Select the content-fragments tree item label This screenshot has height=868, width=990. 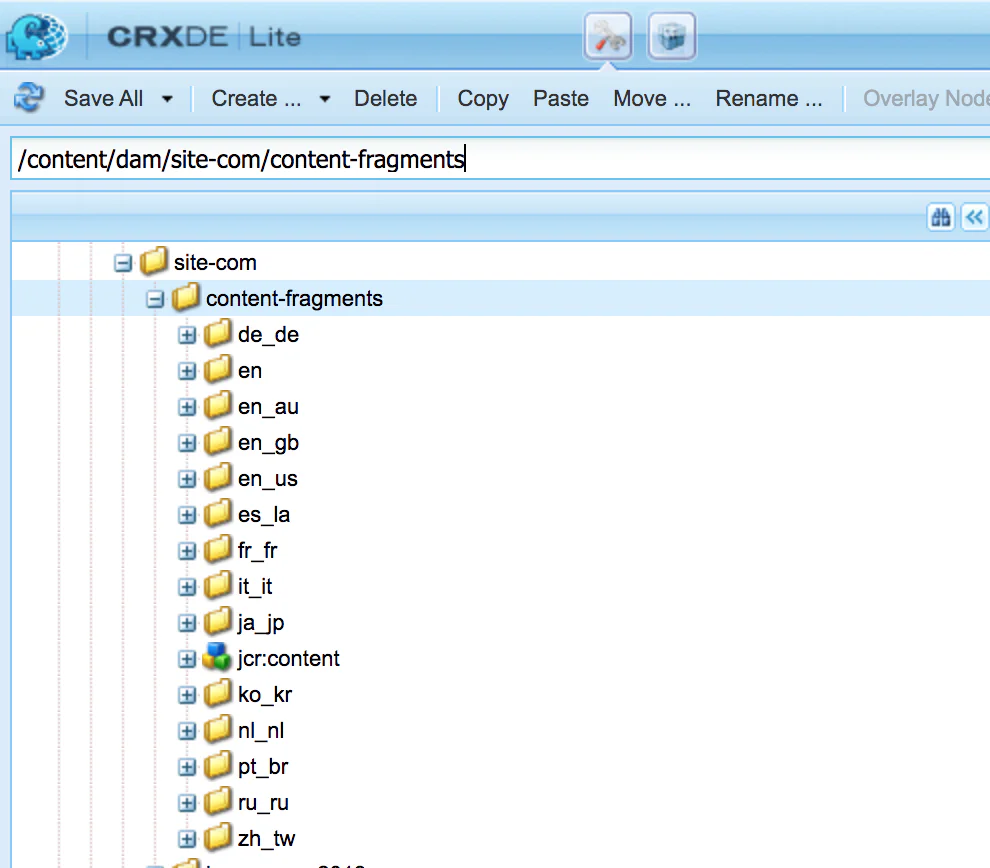(294, 299)
